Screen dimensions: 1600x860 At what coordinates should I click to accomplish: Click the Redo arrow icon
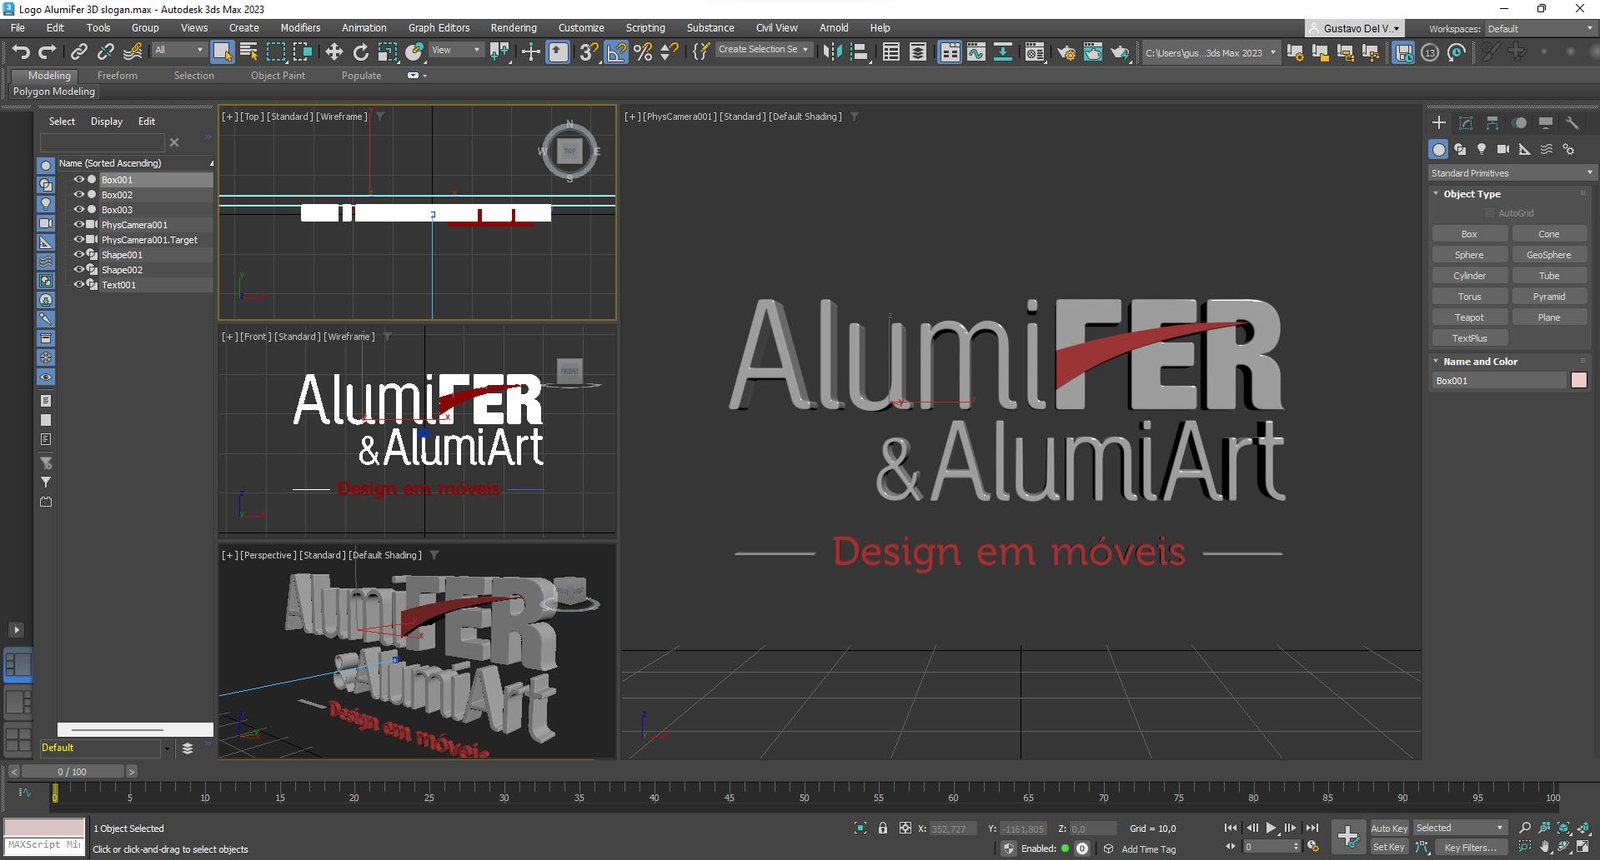click(x=47, y=51)
